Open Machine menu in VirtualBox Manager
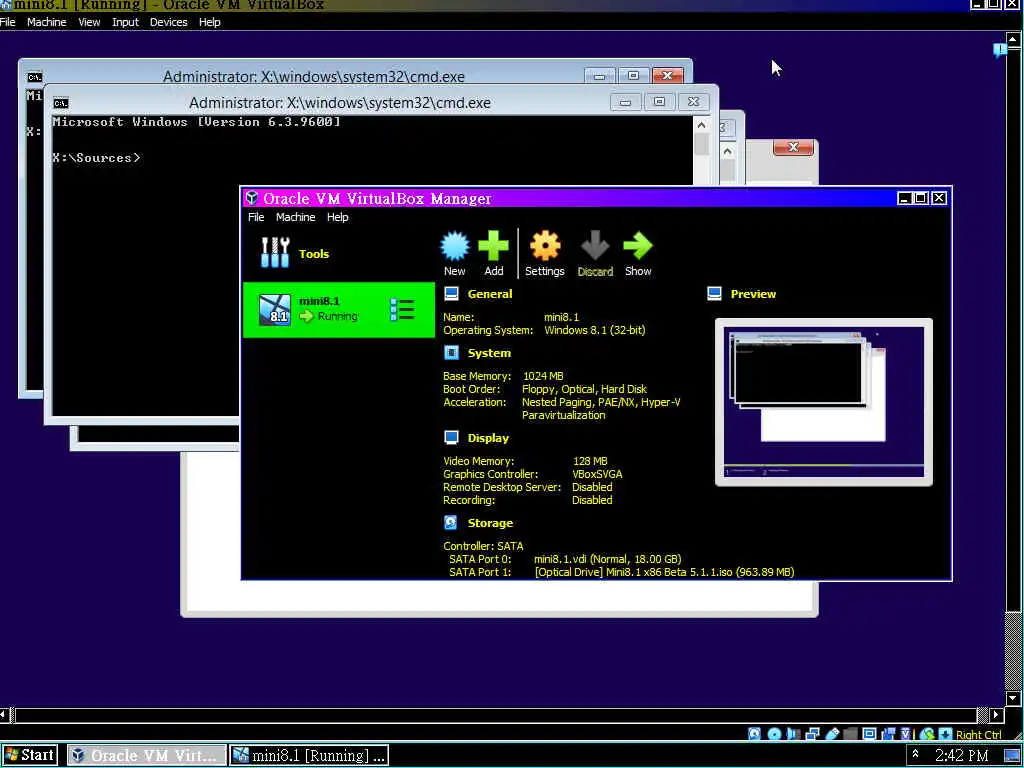 click(295, 217)
